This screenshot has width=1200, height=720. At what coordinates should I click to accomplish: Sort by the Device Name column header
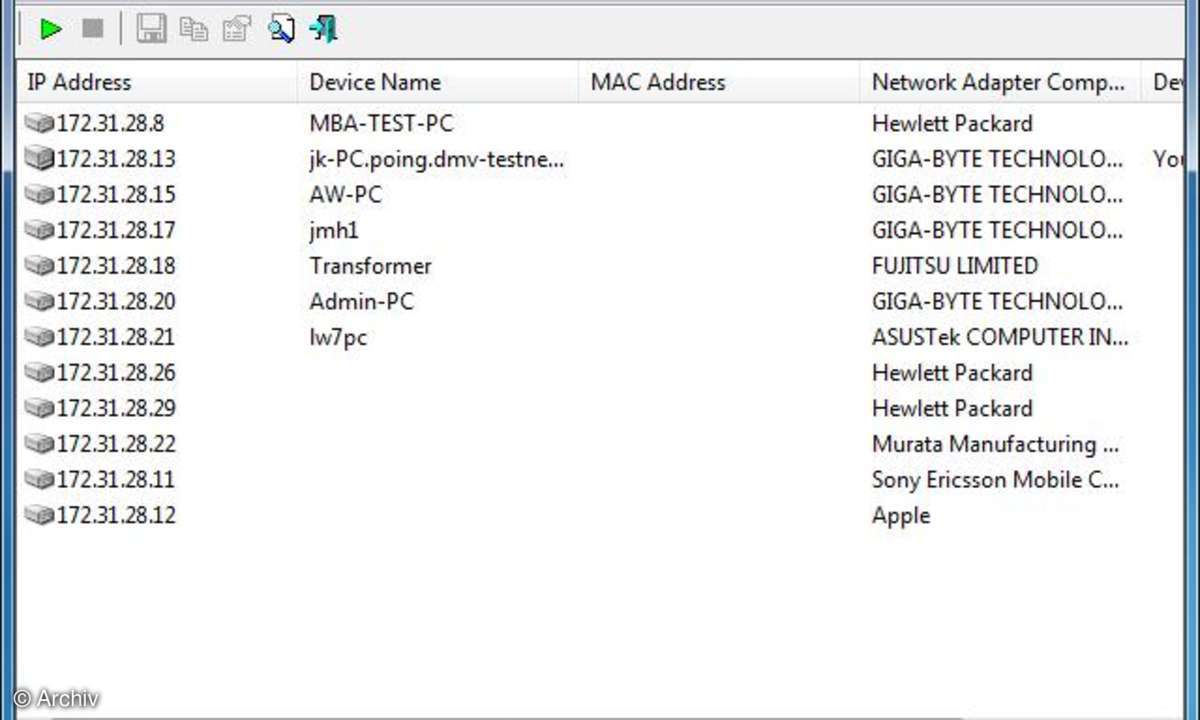point(438,82)
